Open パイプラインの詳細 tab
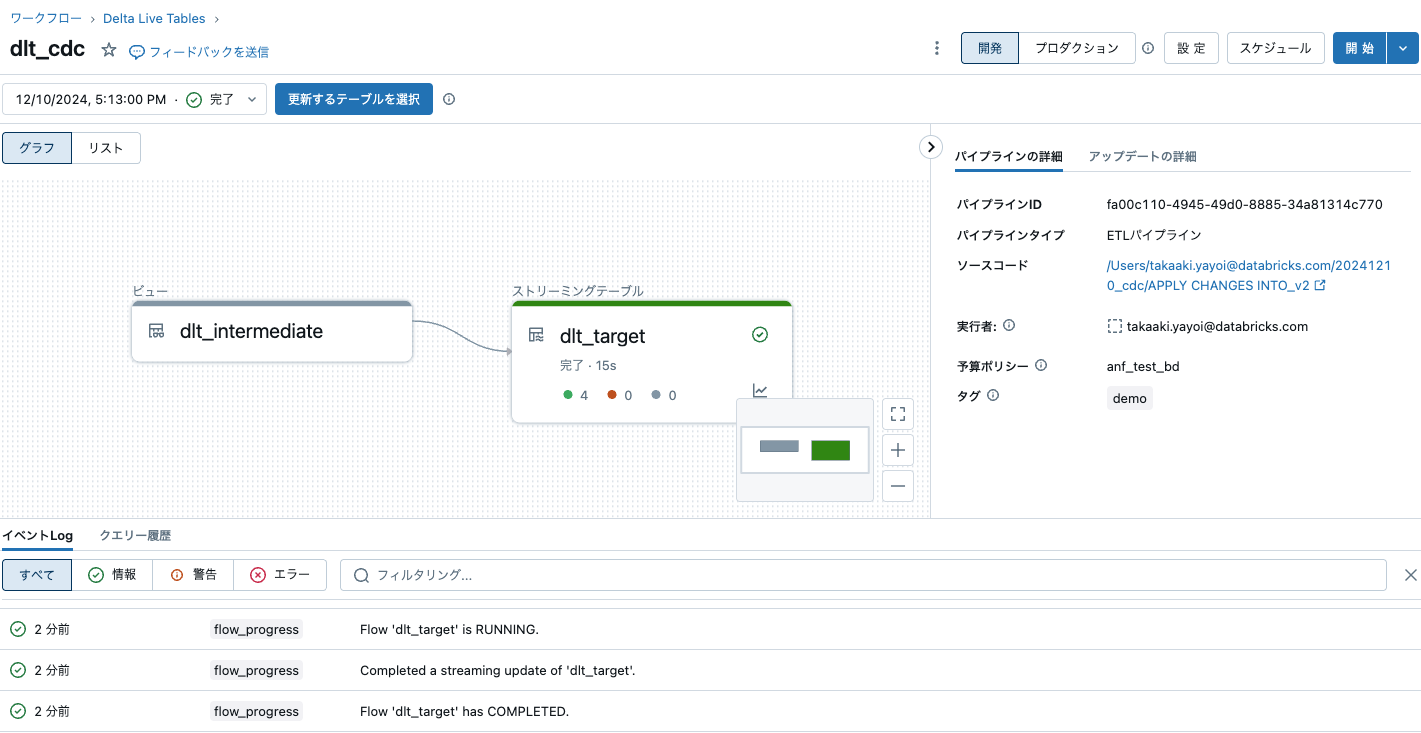Image resolution: width=1421 pixels, height=733 pixels. [1009, 157]
